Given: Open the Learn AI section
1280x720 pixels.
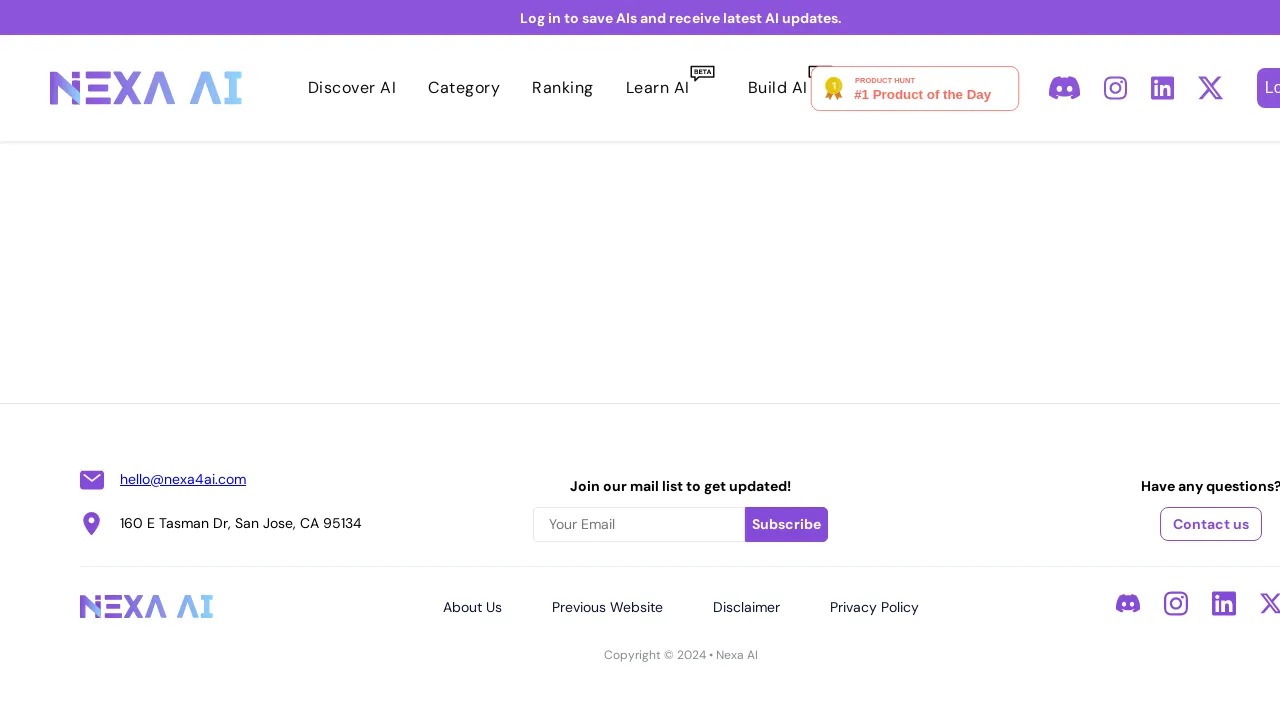Looking at the screenshot, I should (658, 88).
